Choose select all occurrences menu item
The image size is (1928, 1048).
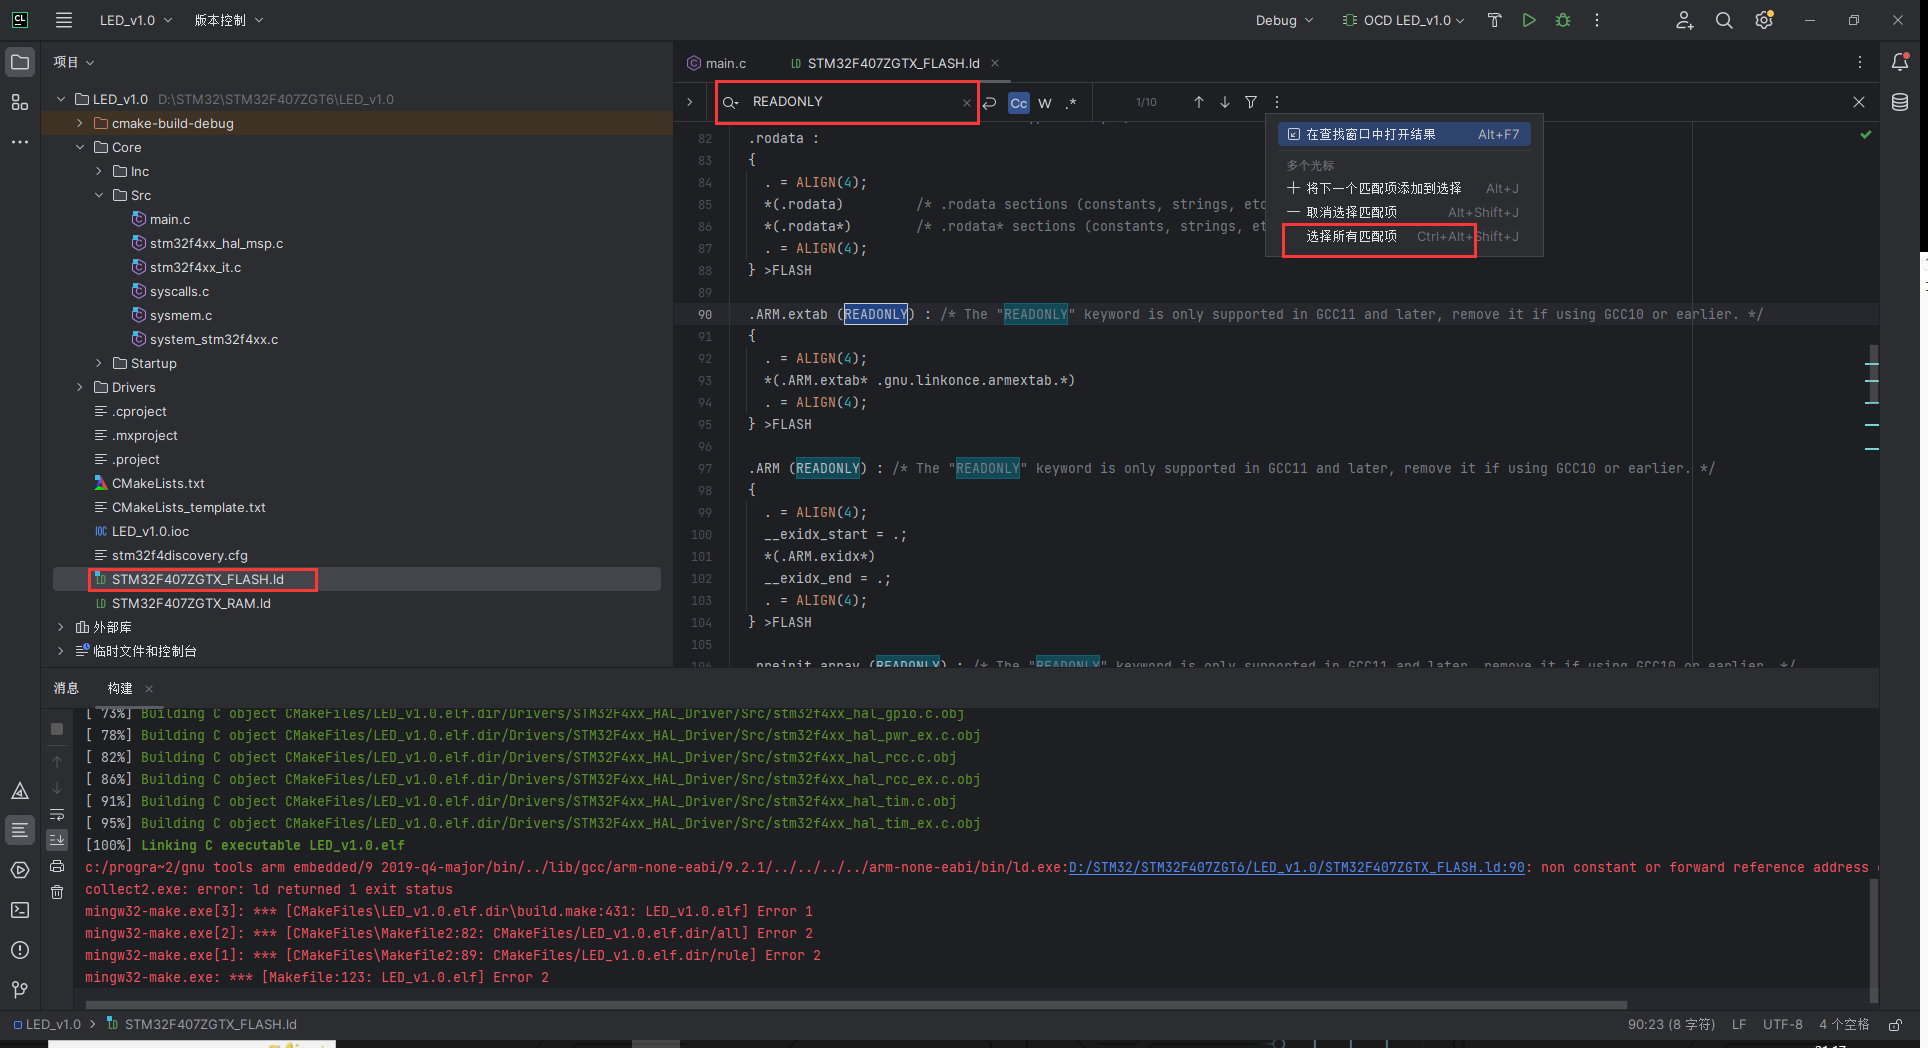coord(1404,236)
